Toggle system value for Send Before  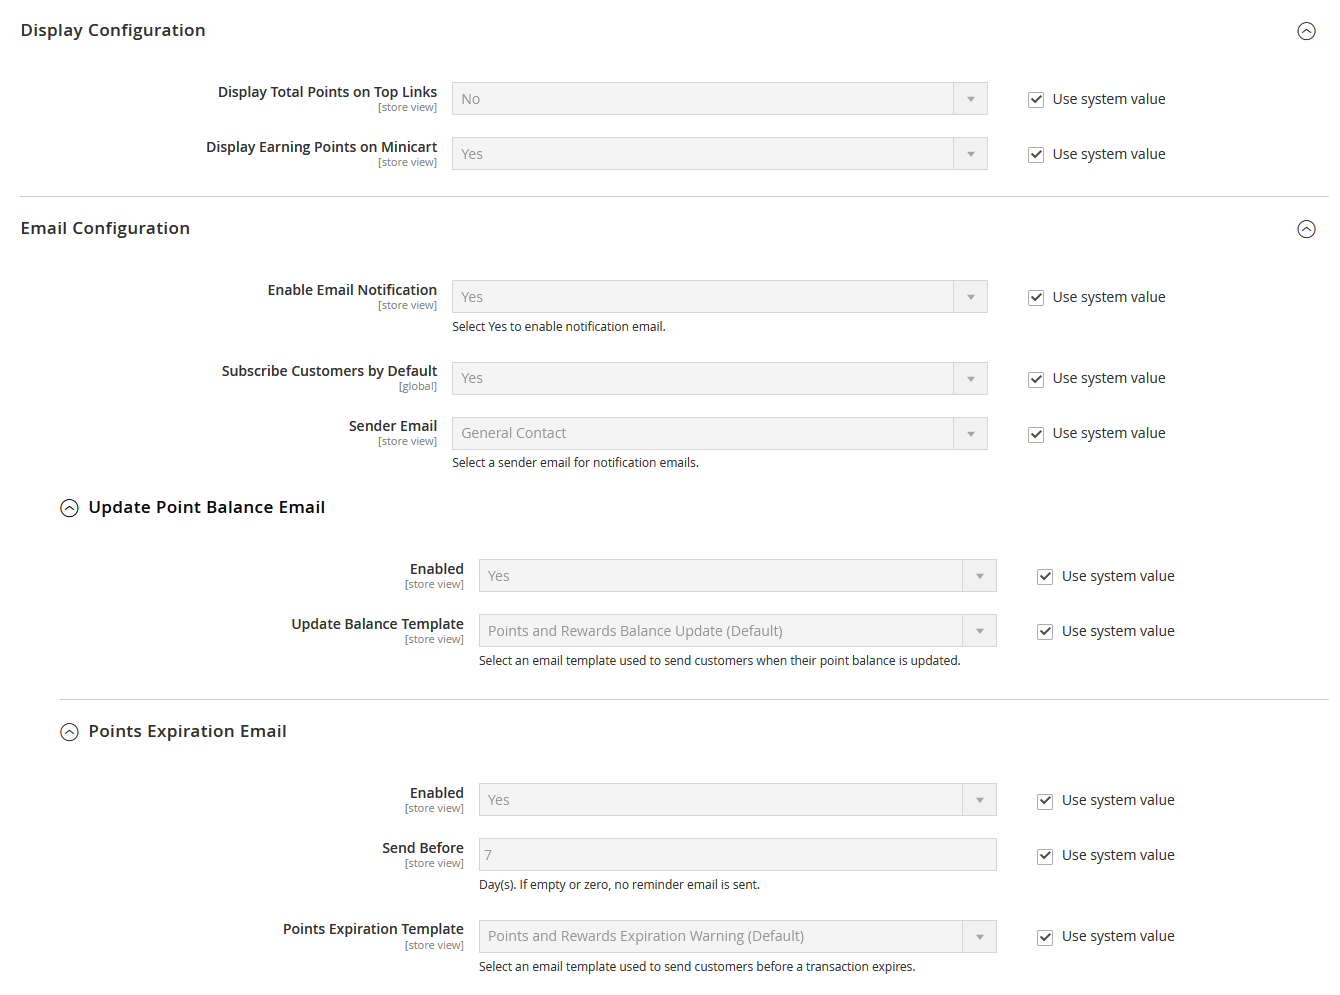click(x=1045, y=856)
